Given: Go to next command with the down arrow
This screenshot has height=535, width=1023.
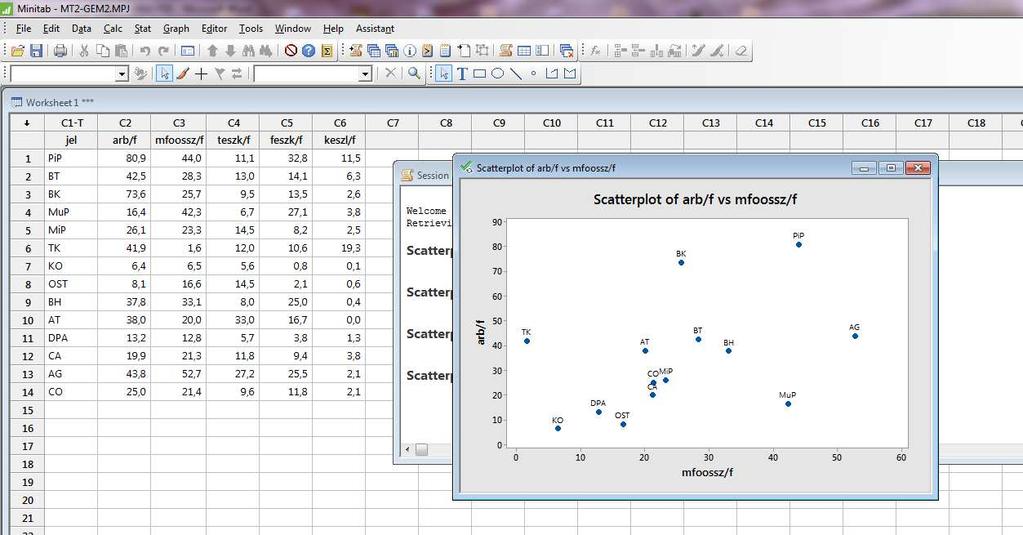Looking at the screenshot, I should 230,51.
